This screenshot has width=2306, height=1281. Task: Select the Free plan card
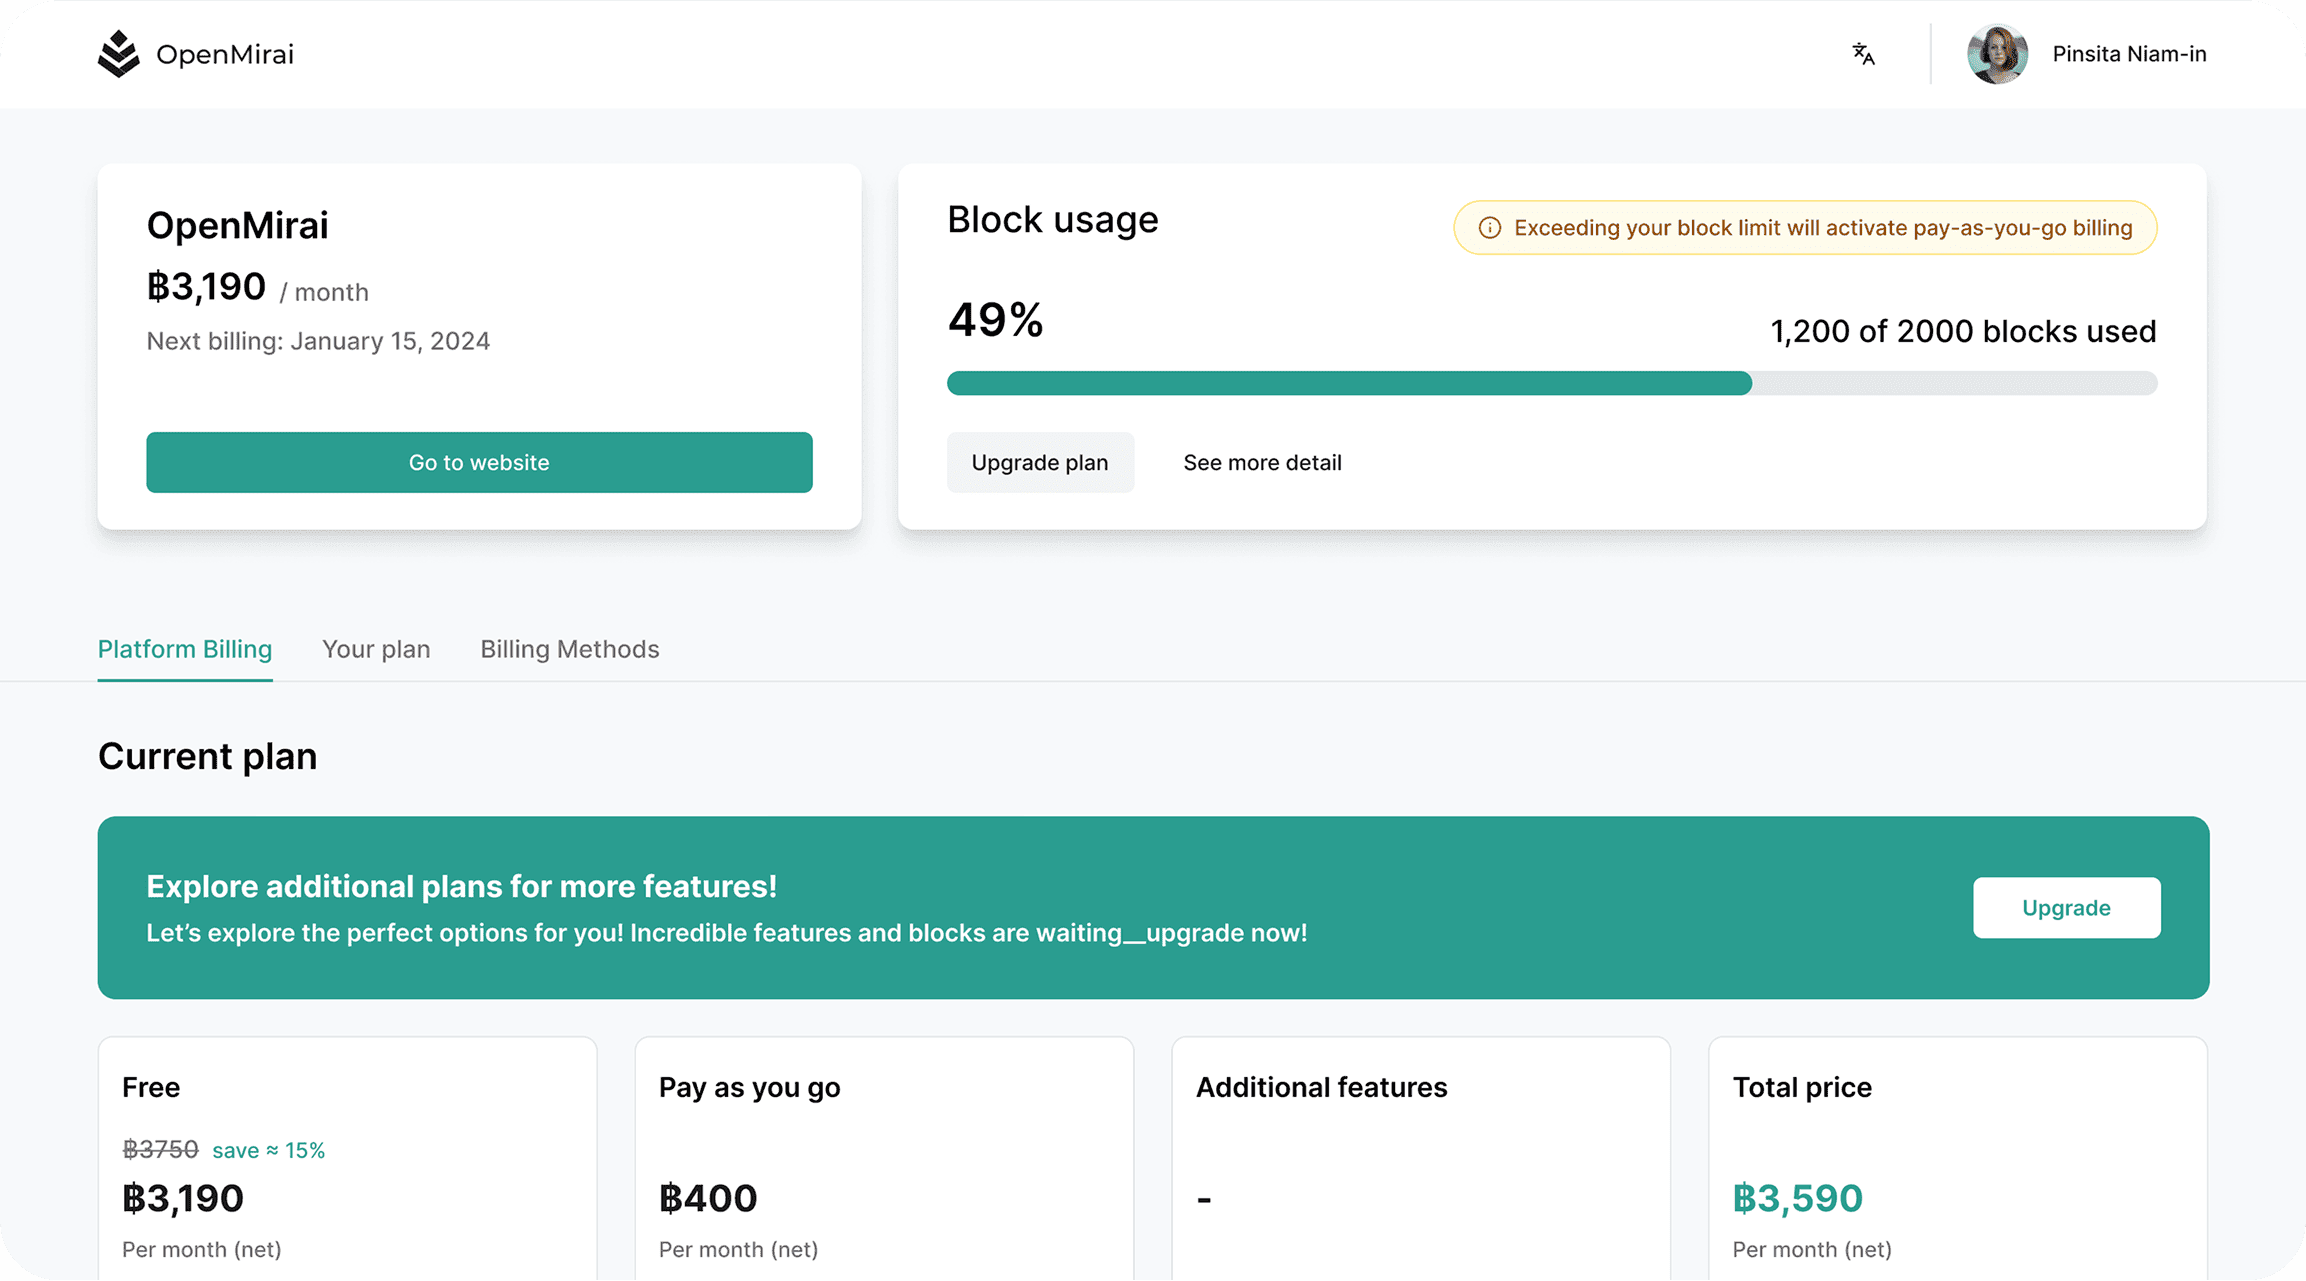[x=347, y=1160]
